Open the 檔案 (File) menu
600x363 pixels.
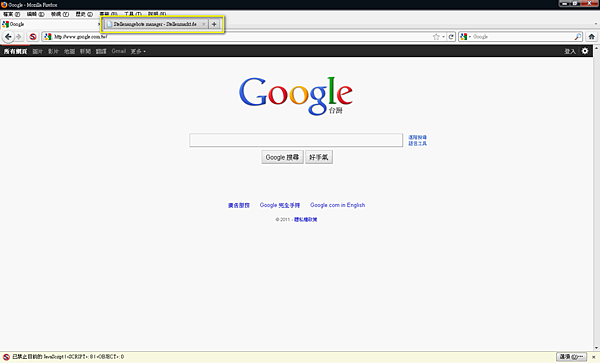tap(11, 14)
